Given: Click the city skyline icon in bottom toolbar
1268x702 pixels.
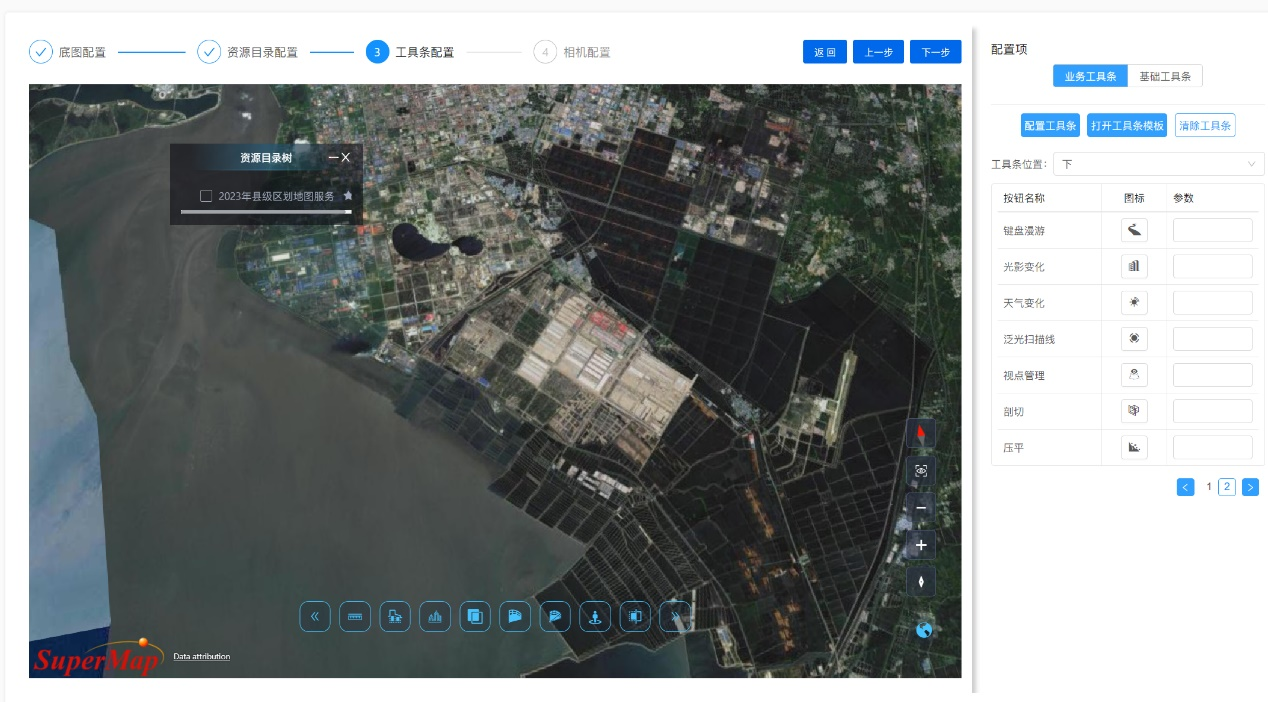Looking at the screenshot, I should 435,617.
